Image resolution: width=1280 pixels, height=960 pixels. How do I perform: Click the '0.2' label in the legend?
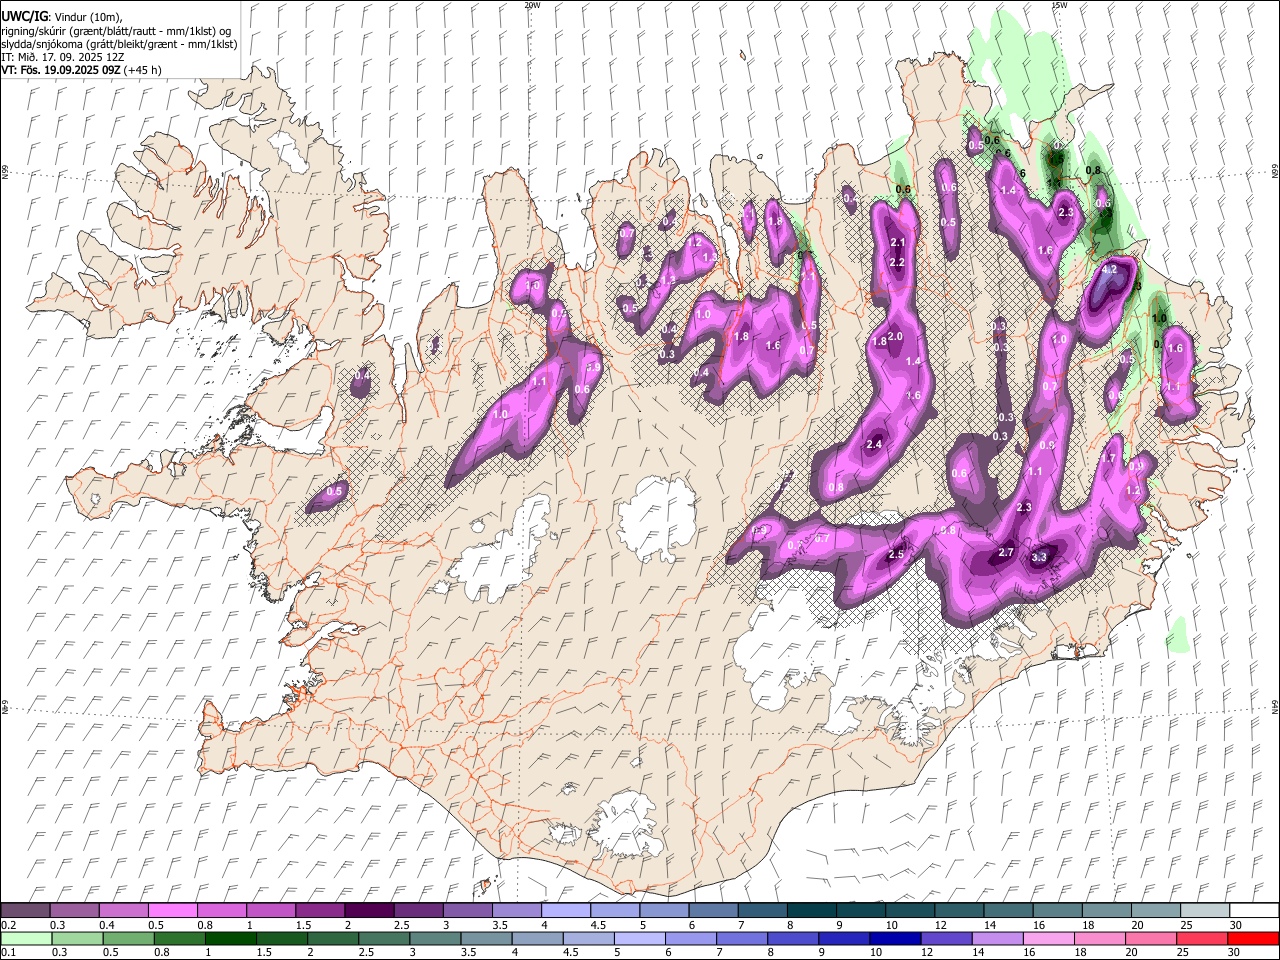[9, 925]
